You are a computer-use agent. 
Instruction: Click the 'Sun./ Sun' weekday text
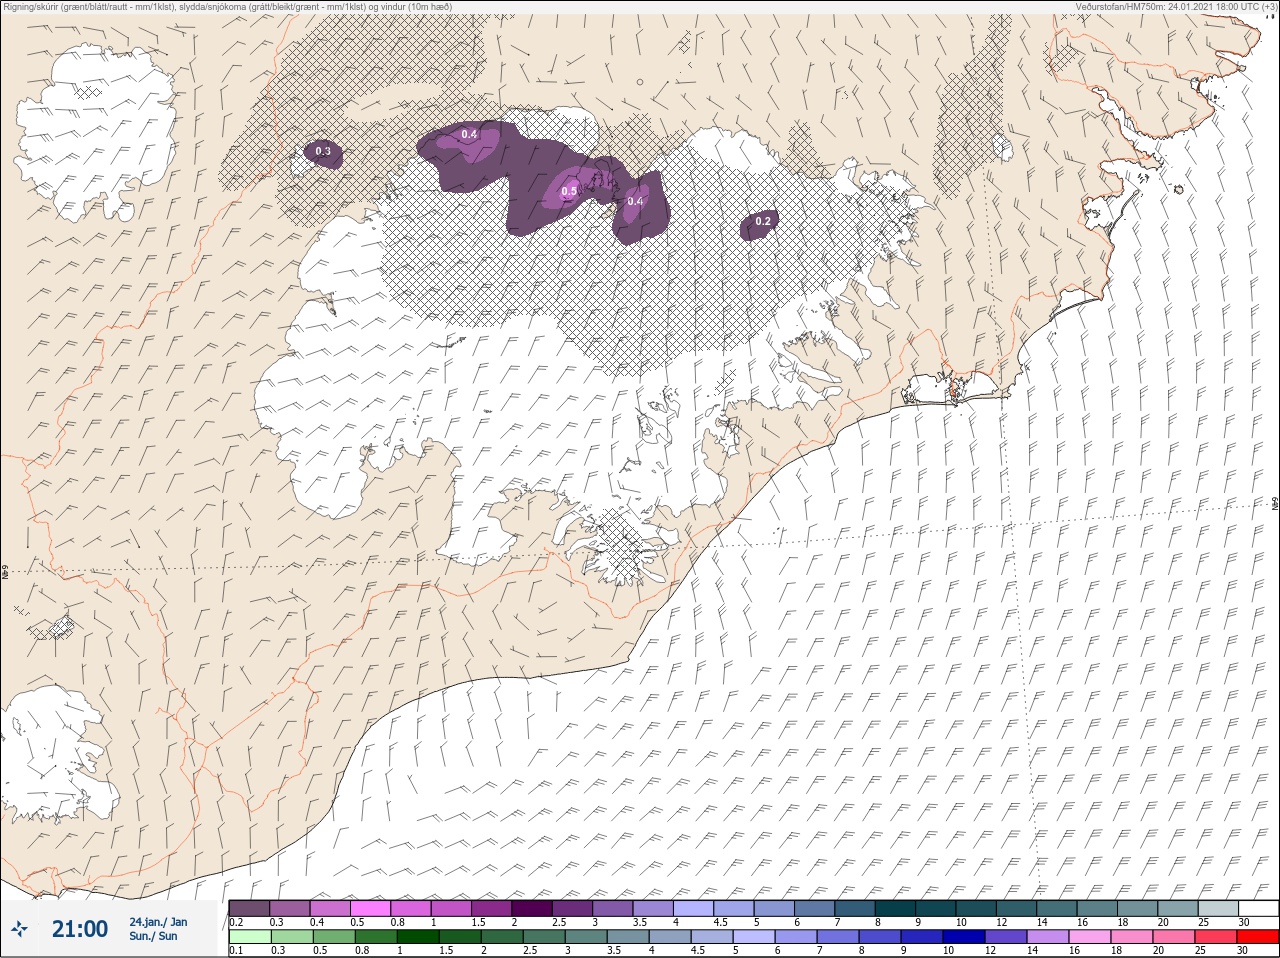pyautogui.click(x=153, y=936)
